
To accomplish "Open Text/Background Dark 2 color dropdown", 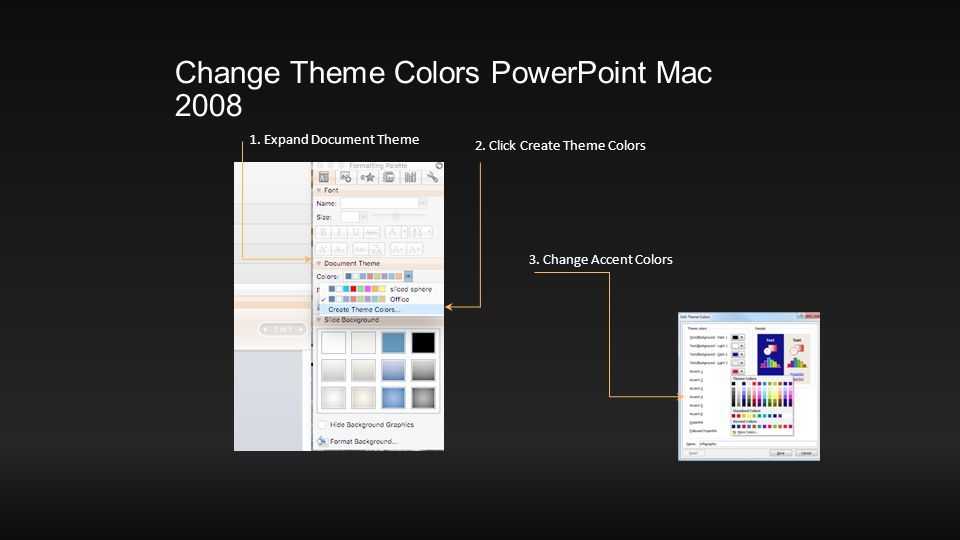I will [738, 354].
